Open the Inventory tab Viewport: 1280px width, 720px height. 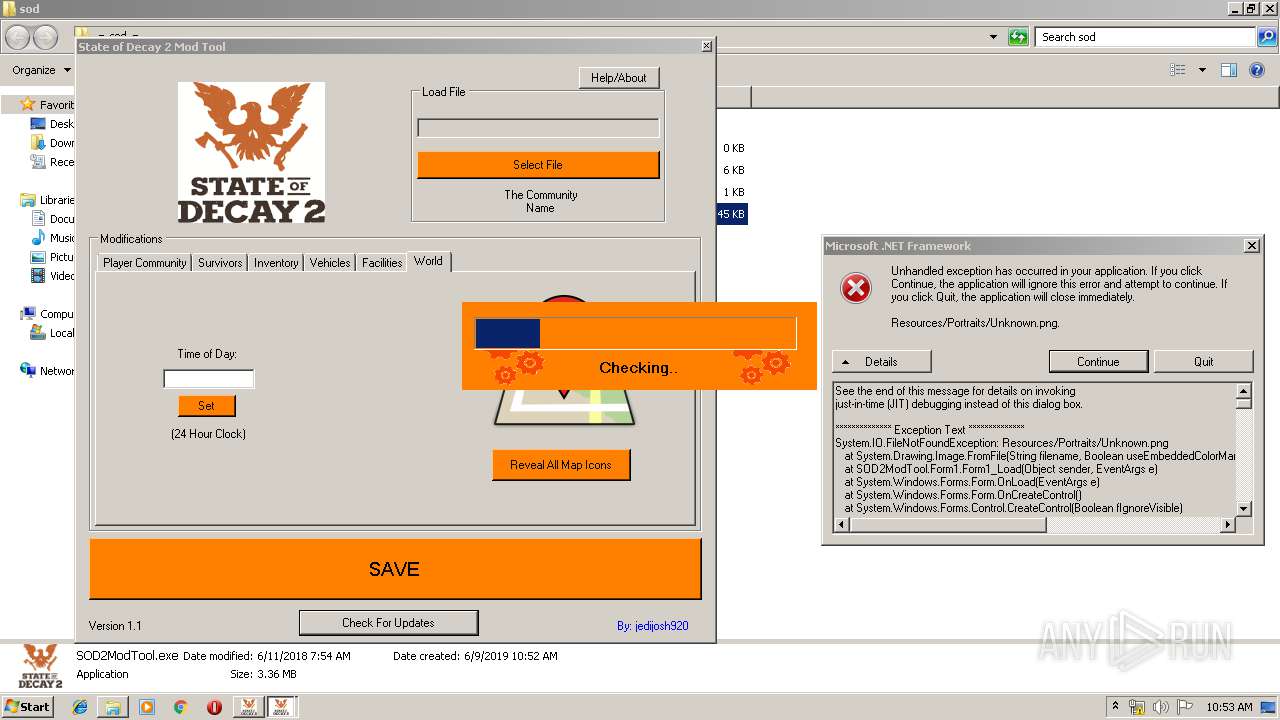tap(276, 262)
